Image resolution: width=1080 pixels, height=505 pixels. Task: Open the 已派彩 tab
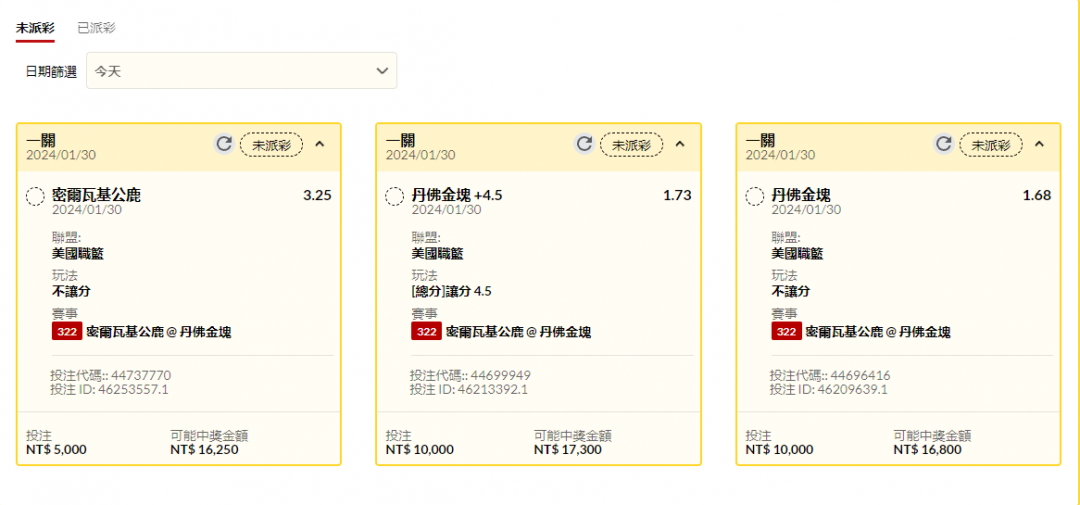coord(96,28)
